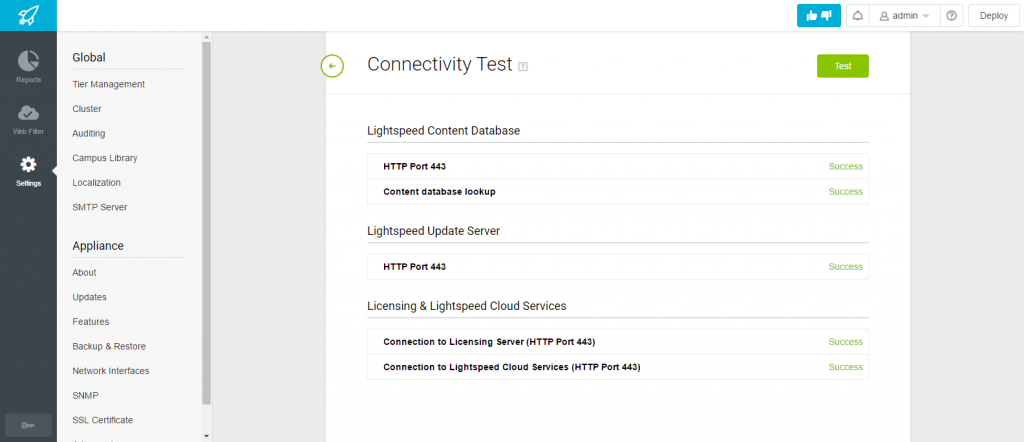The height and width of the screenshot is (442, 1024).
Task: Click Licensing & Lightspeed Cloud Services heading
Action: click(466, 306)
